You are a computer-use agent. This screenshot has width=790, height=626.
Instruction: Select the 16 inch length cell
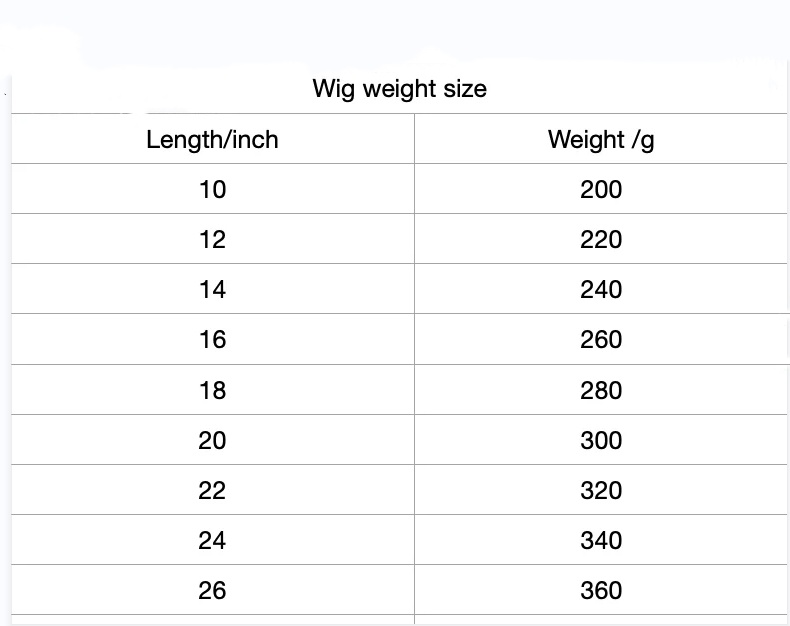pyautogui.click(x=212, y=340)
